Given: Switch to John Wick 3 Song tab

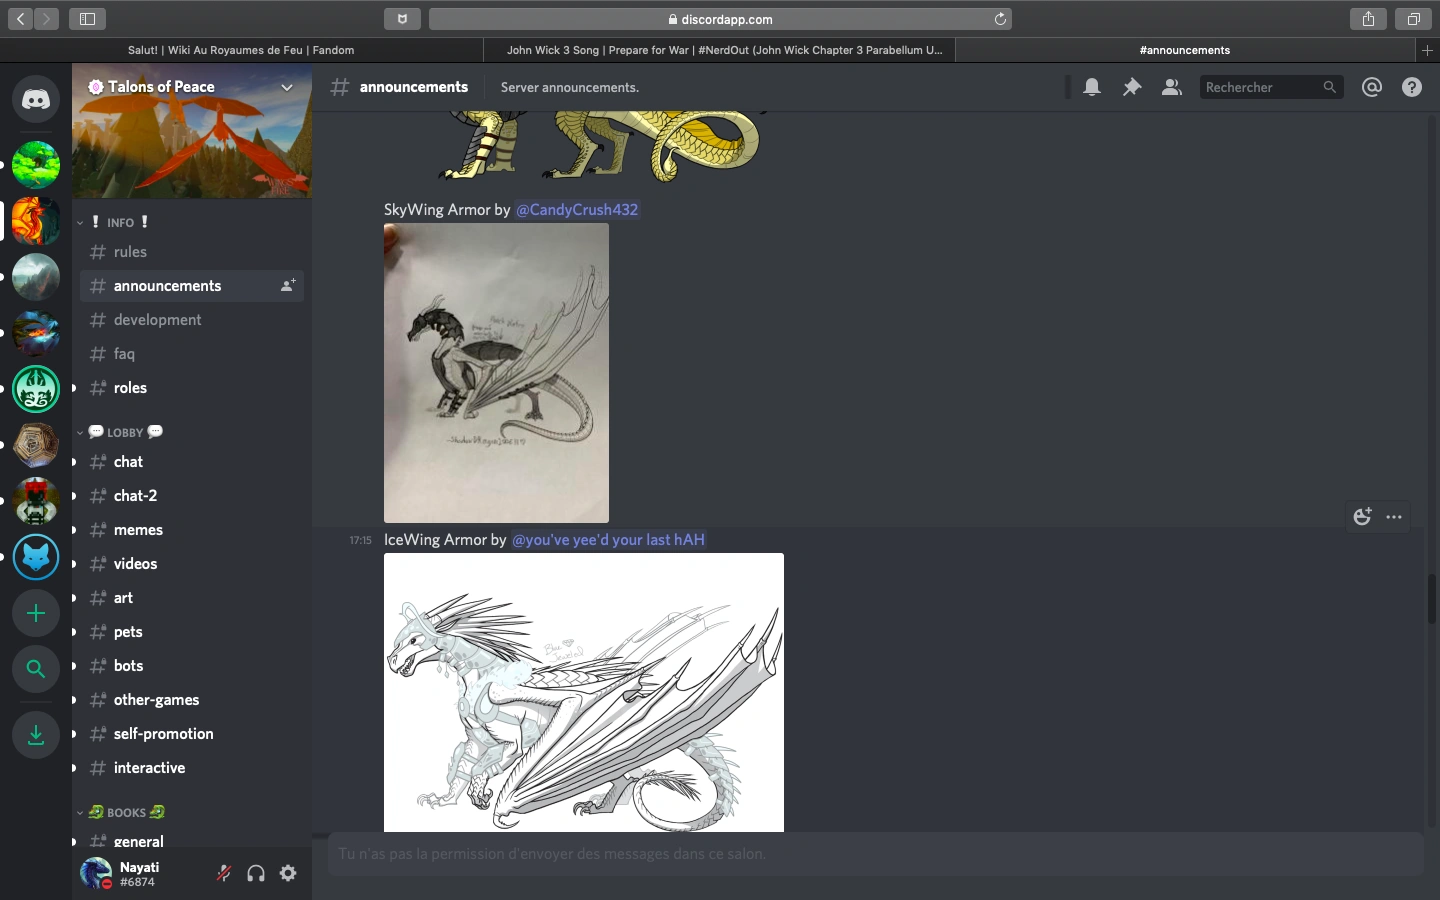Looking at the screenshot, I should (x=724, y=50).
